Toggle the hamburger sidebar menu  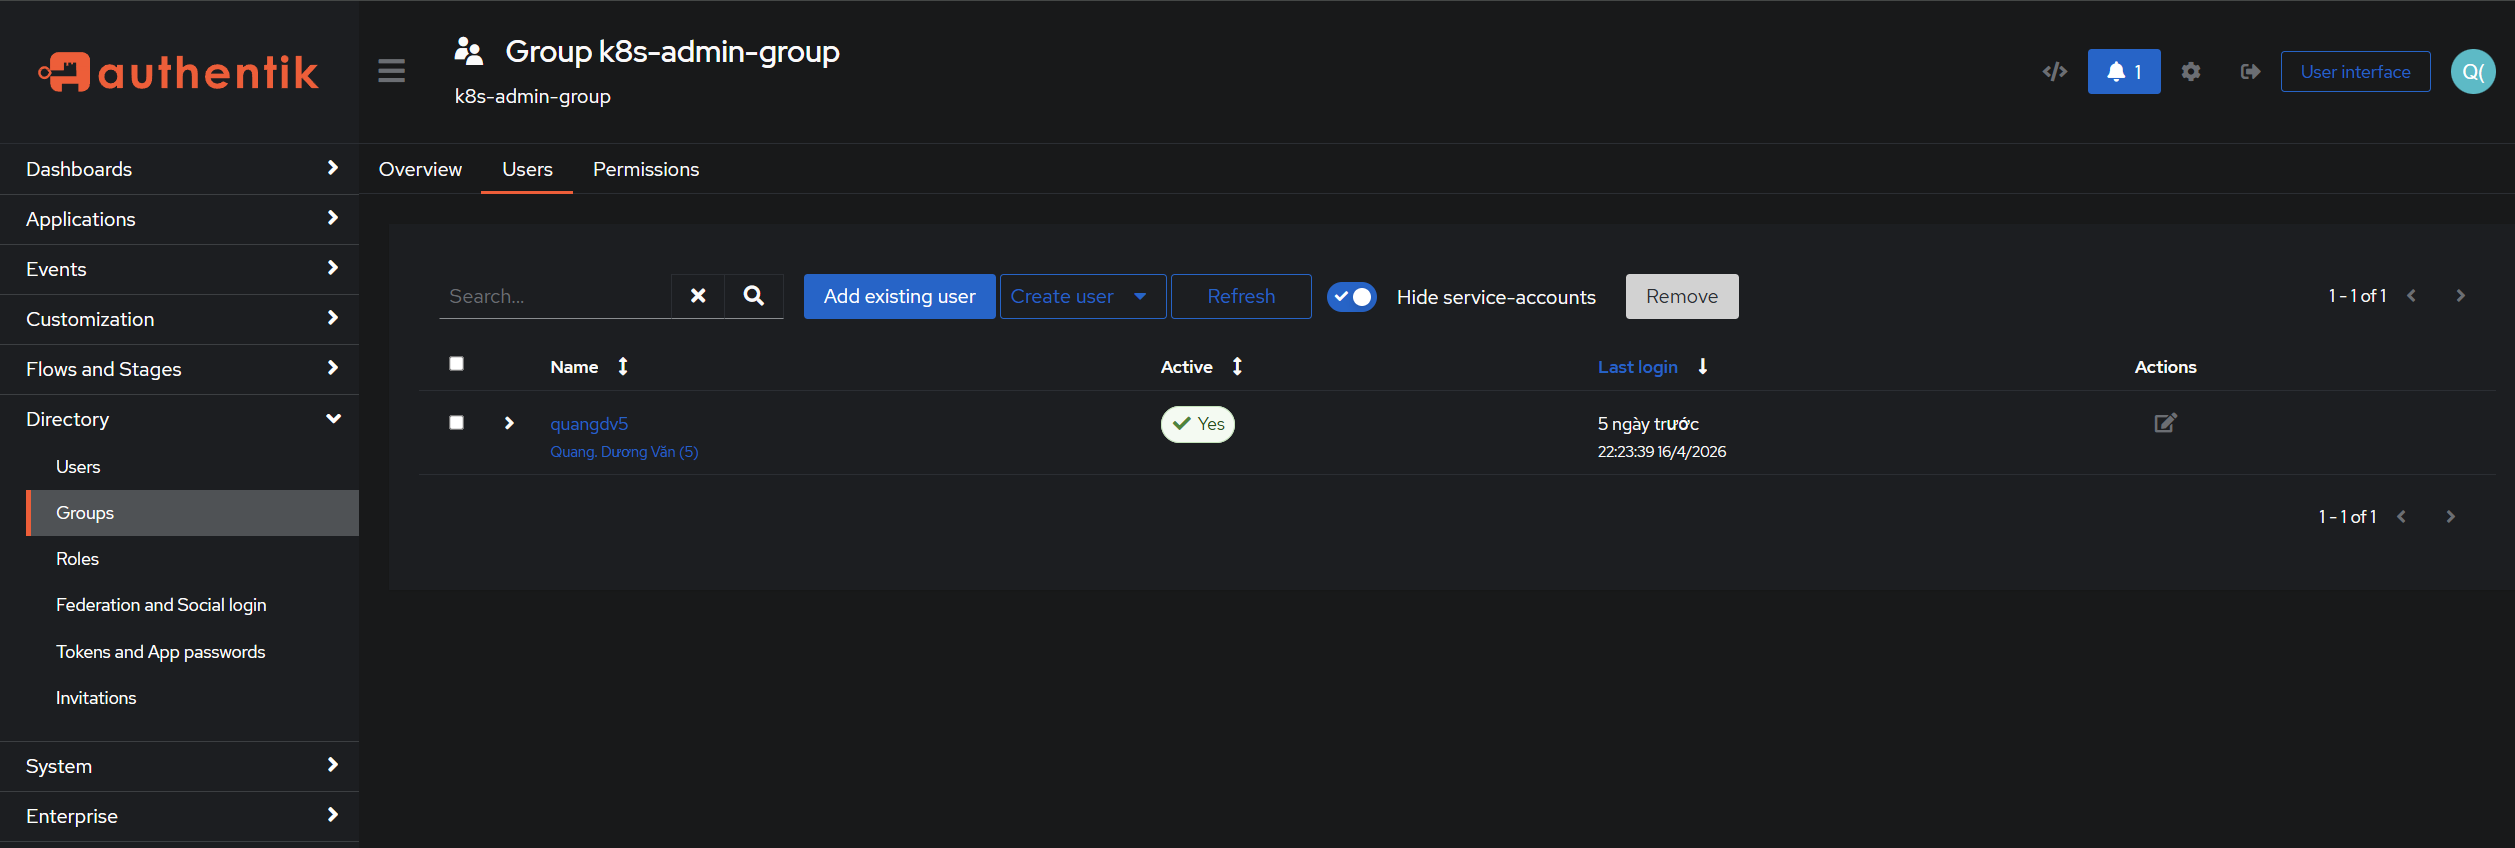391,71
